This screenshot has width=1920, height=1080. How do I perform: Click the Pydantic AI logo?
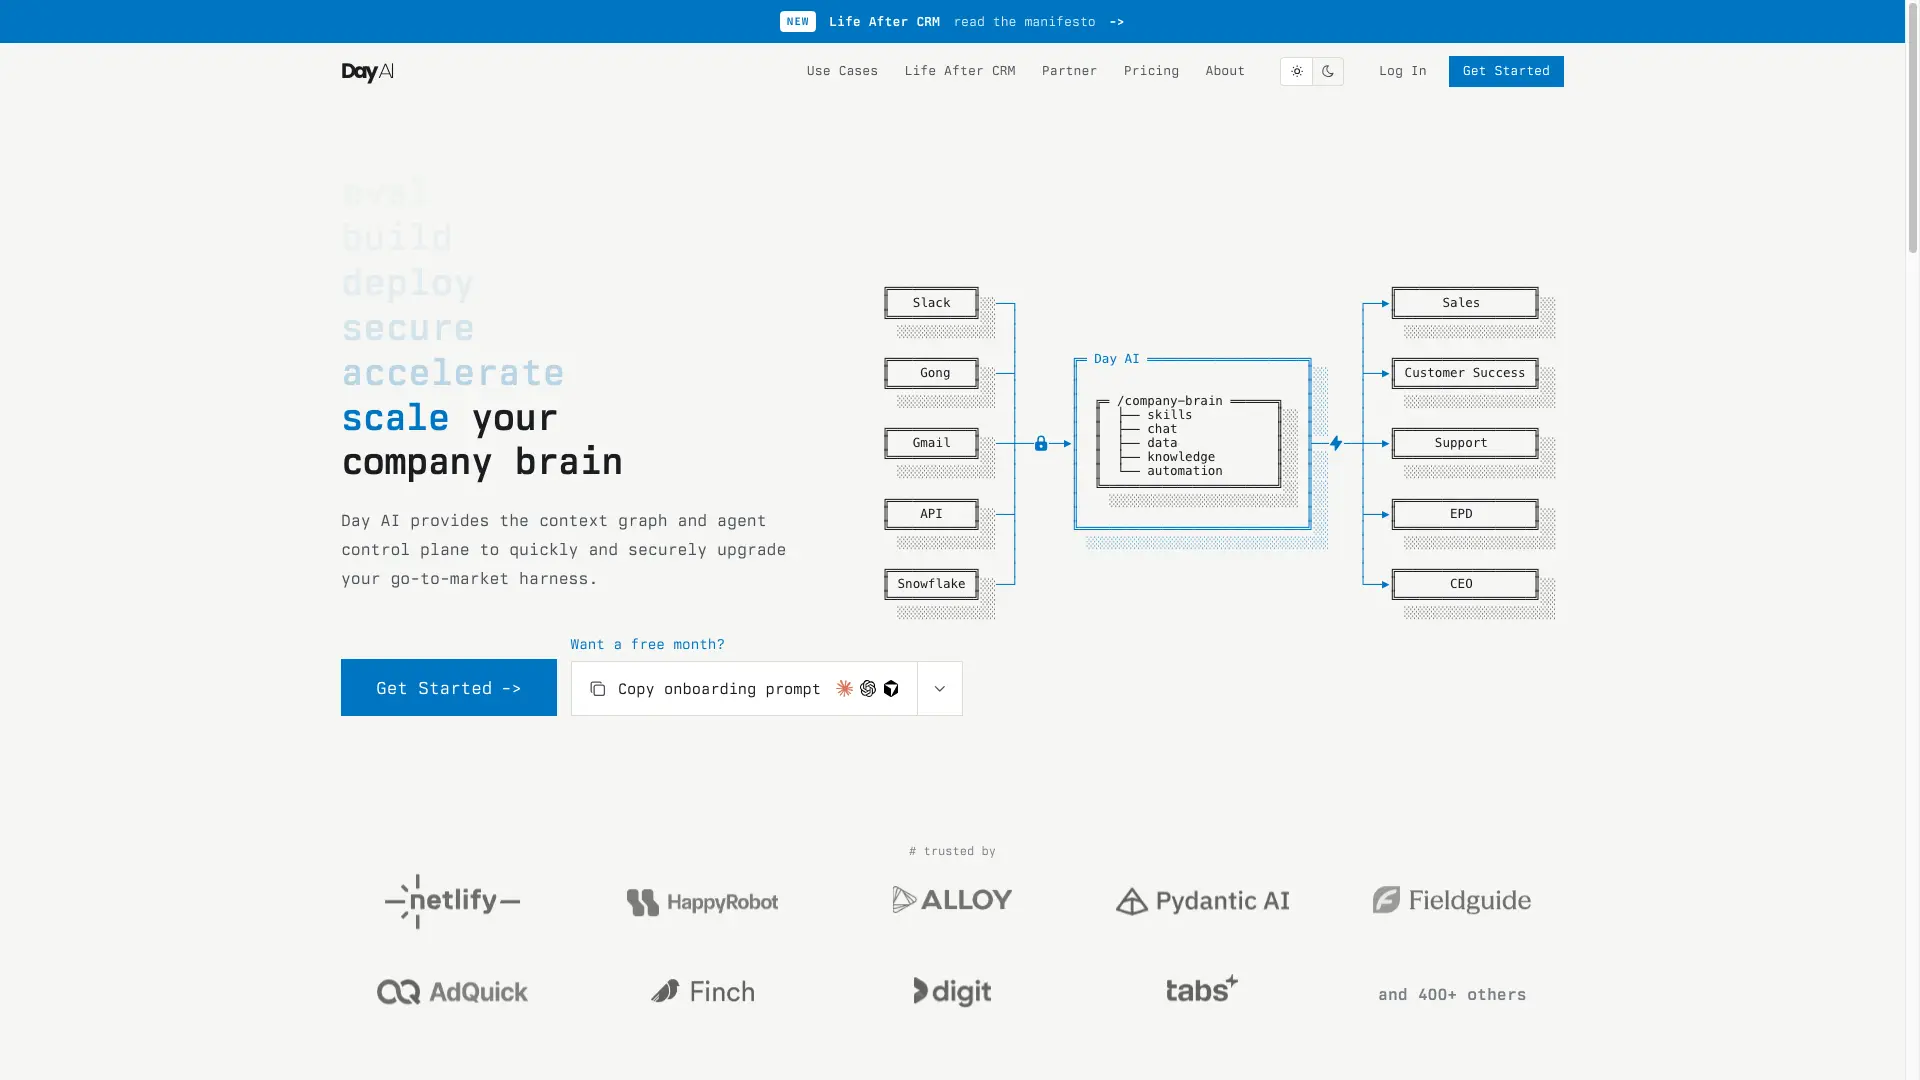coord(1202,901)
